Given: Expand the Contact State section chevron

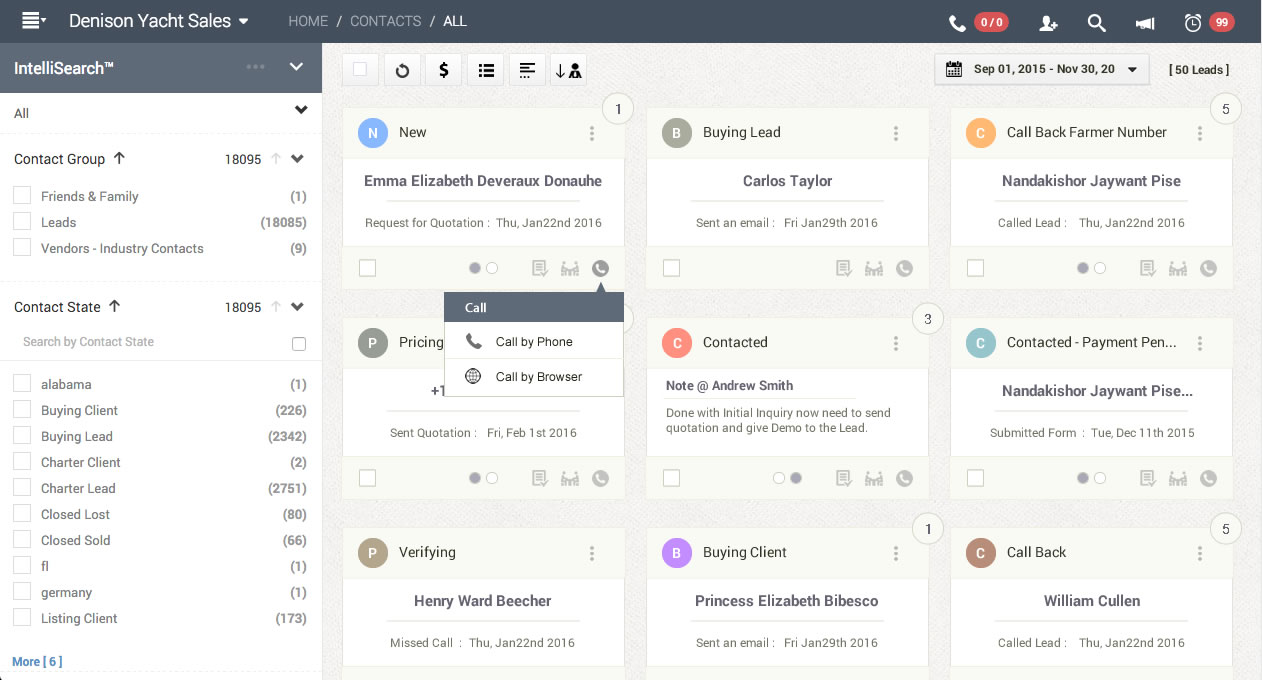Looking at the screenshot, I should [297, 307].
